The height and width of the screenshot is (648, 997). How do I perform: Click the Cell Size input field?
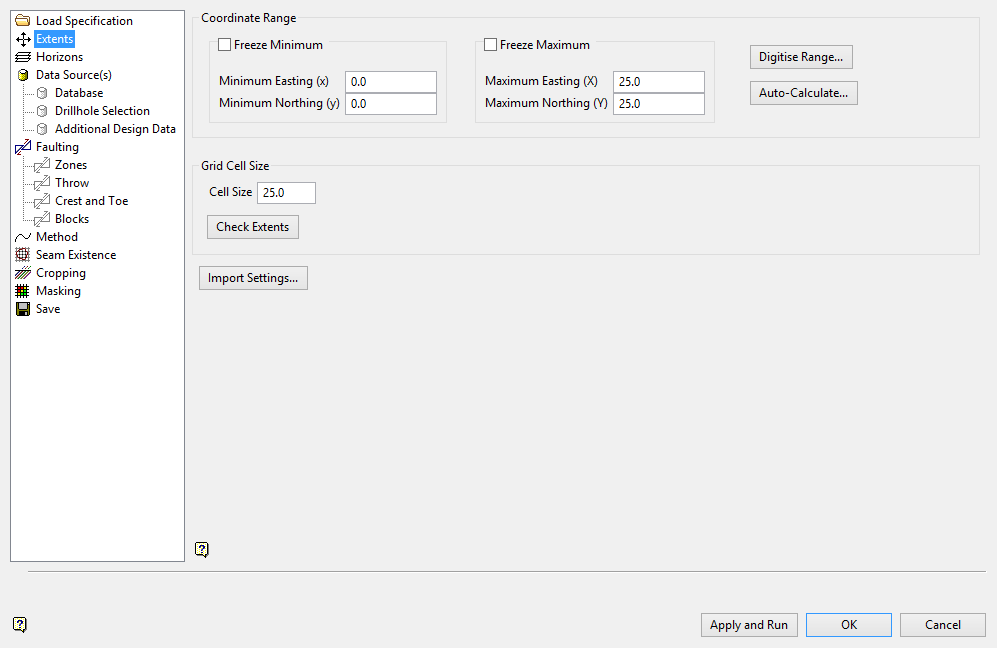click(x=286, y=193)
